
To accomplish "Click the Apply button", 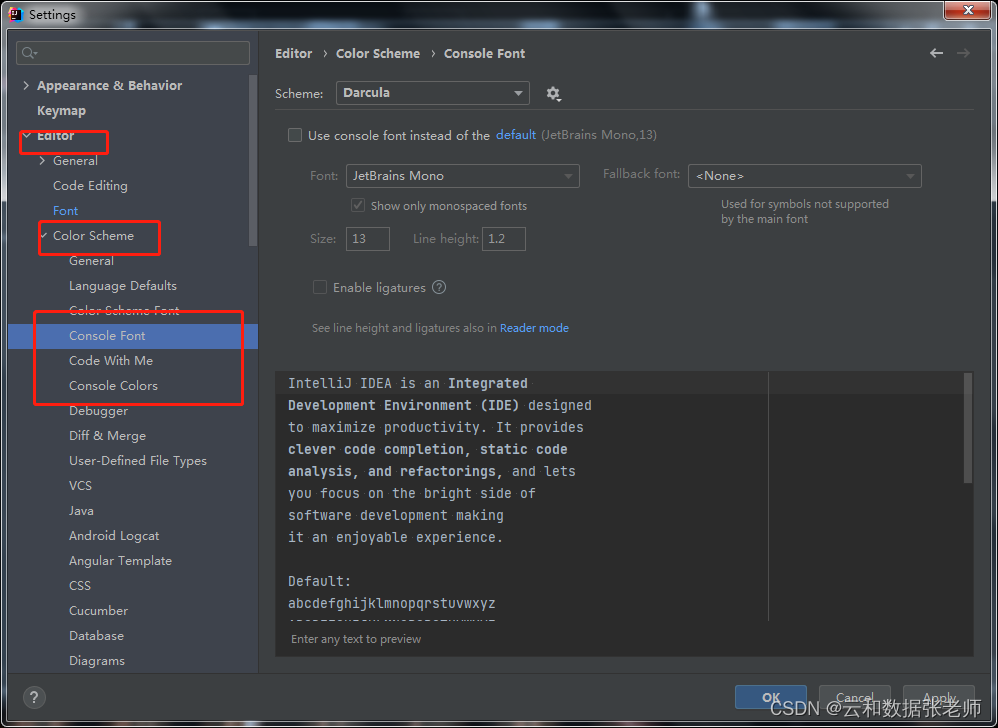I will (x=939, y=697).
